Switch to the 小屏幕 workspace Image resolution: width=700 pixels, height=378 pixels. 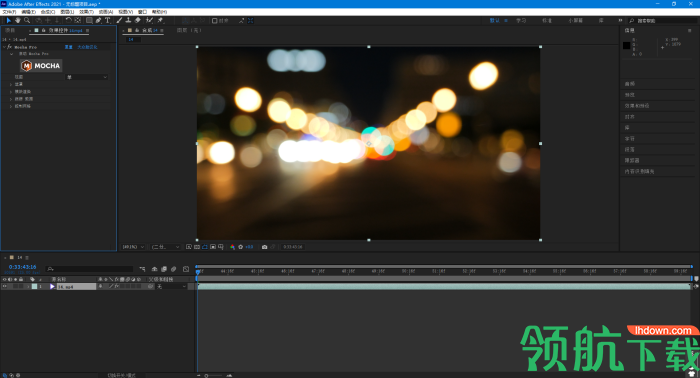575,21
